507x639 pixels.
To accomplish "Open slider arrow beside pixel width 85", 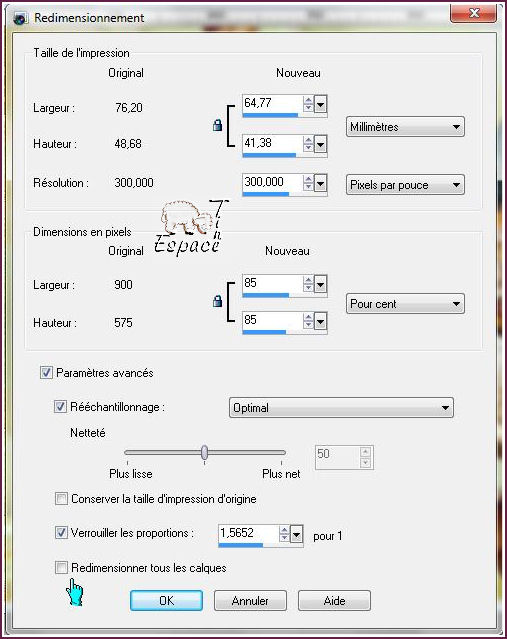I will 321,284.
